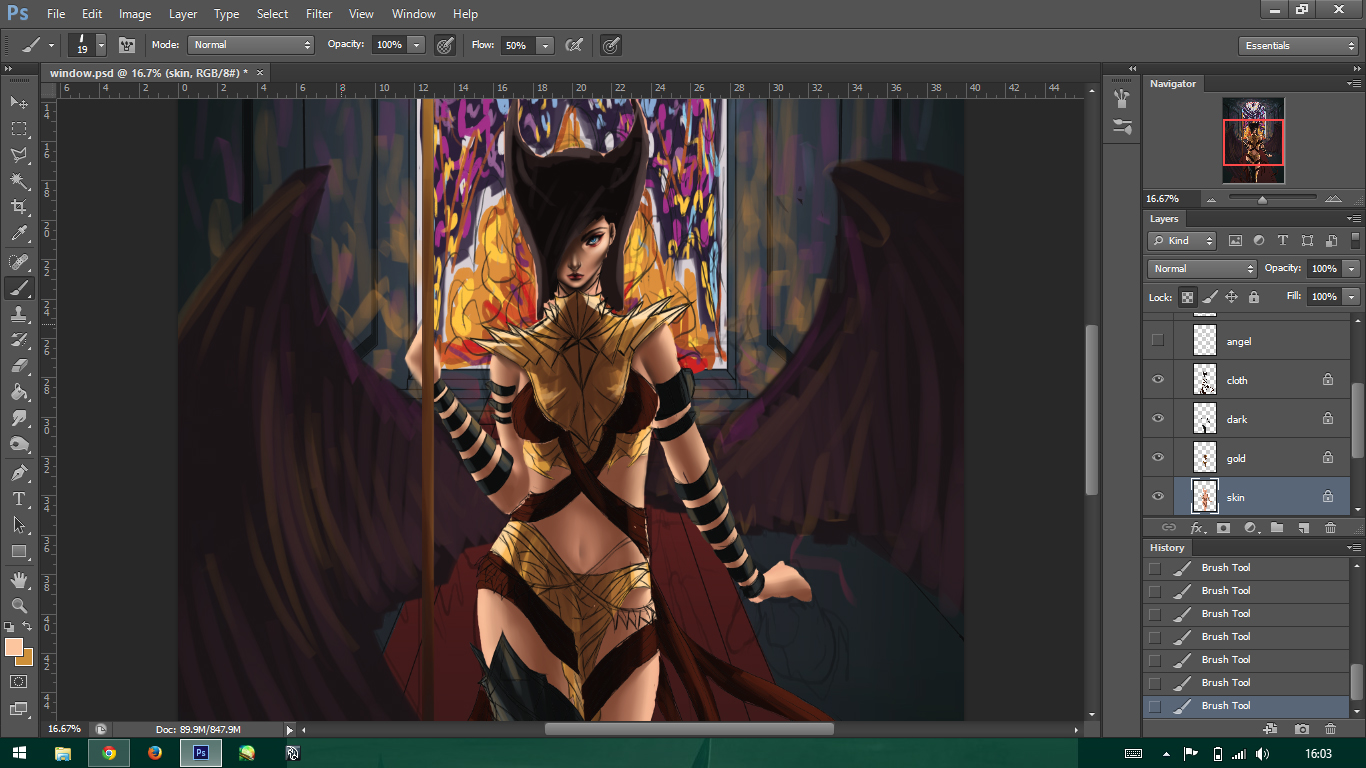The height and width of the screenshot is (768, 1366).
Task: Open the layer filter Kind dropdown
Action: coord(1182,241)
